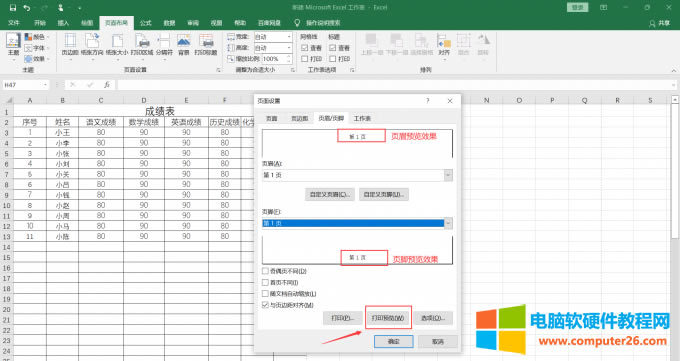Toggle the 首页不同 checkbox
The height and width of the screenshot is (361, 680).
(x=265, y=282)
